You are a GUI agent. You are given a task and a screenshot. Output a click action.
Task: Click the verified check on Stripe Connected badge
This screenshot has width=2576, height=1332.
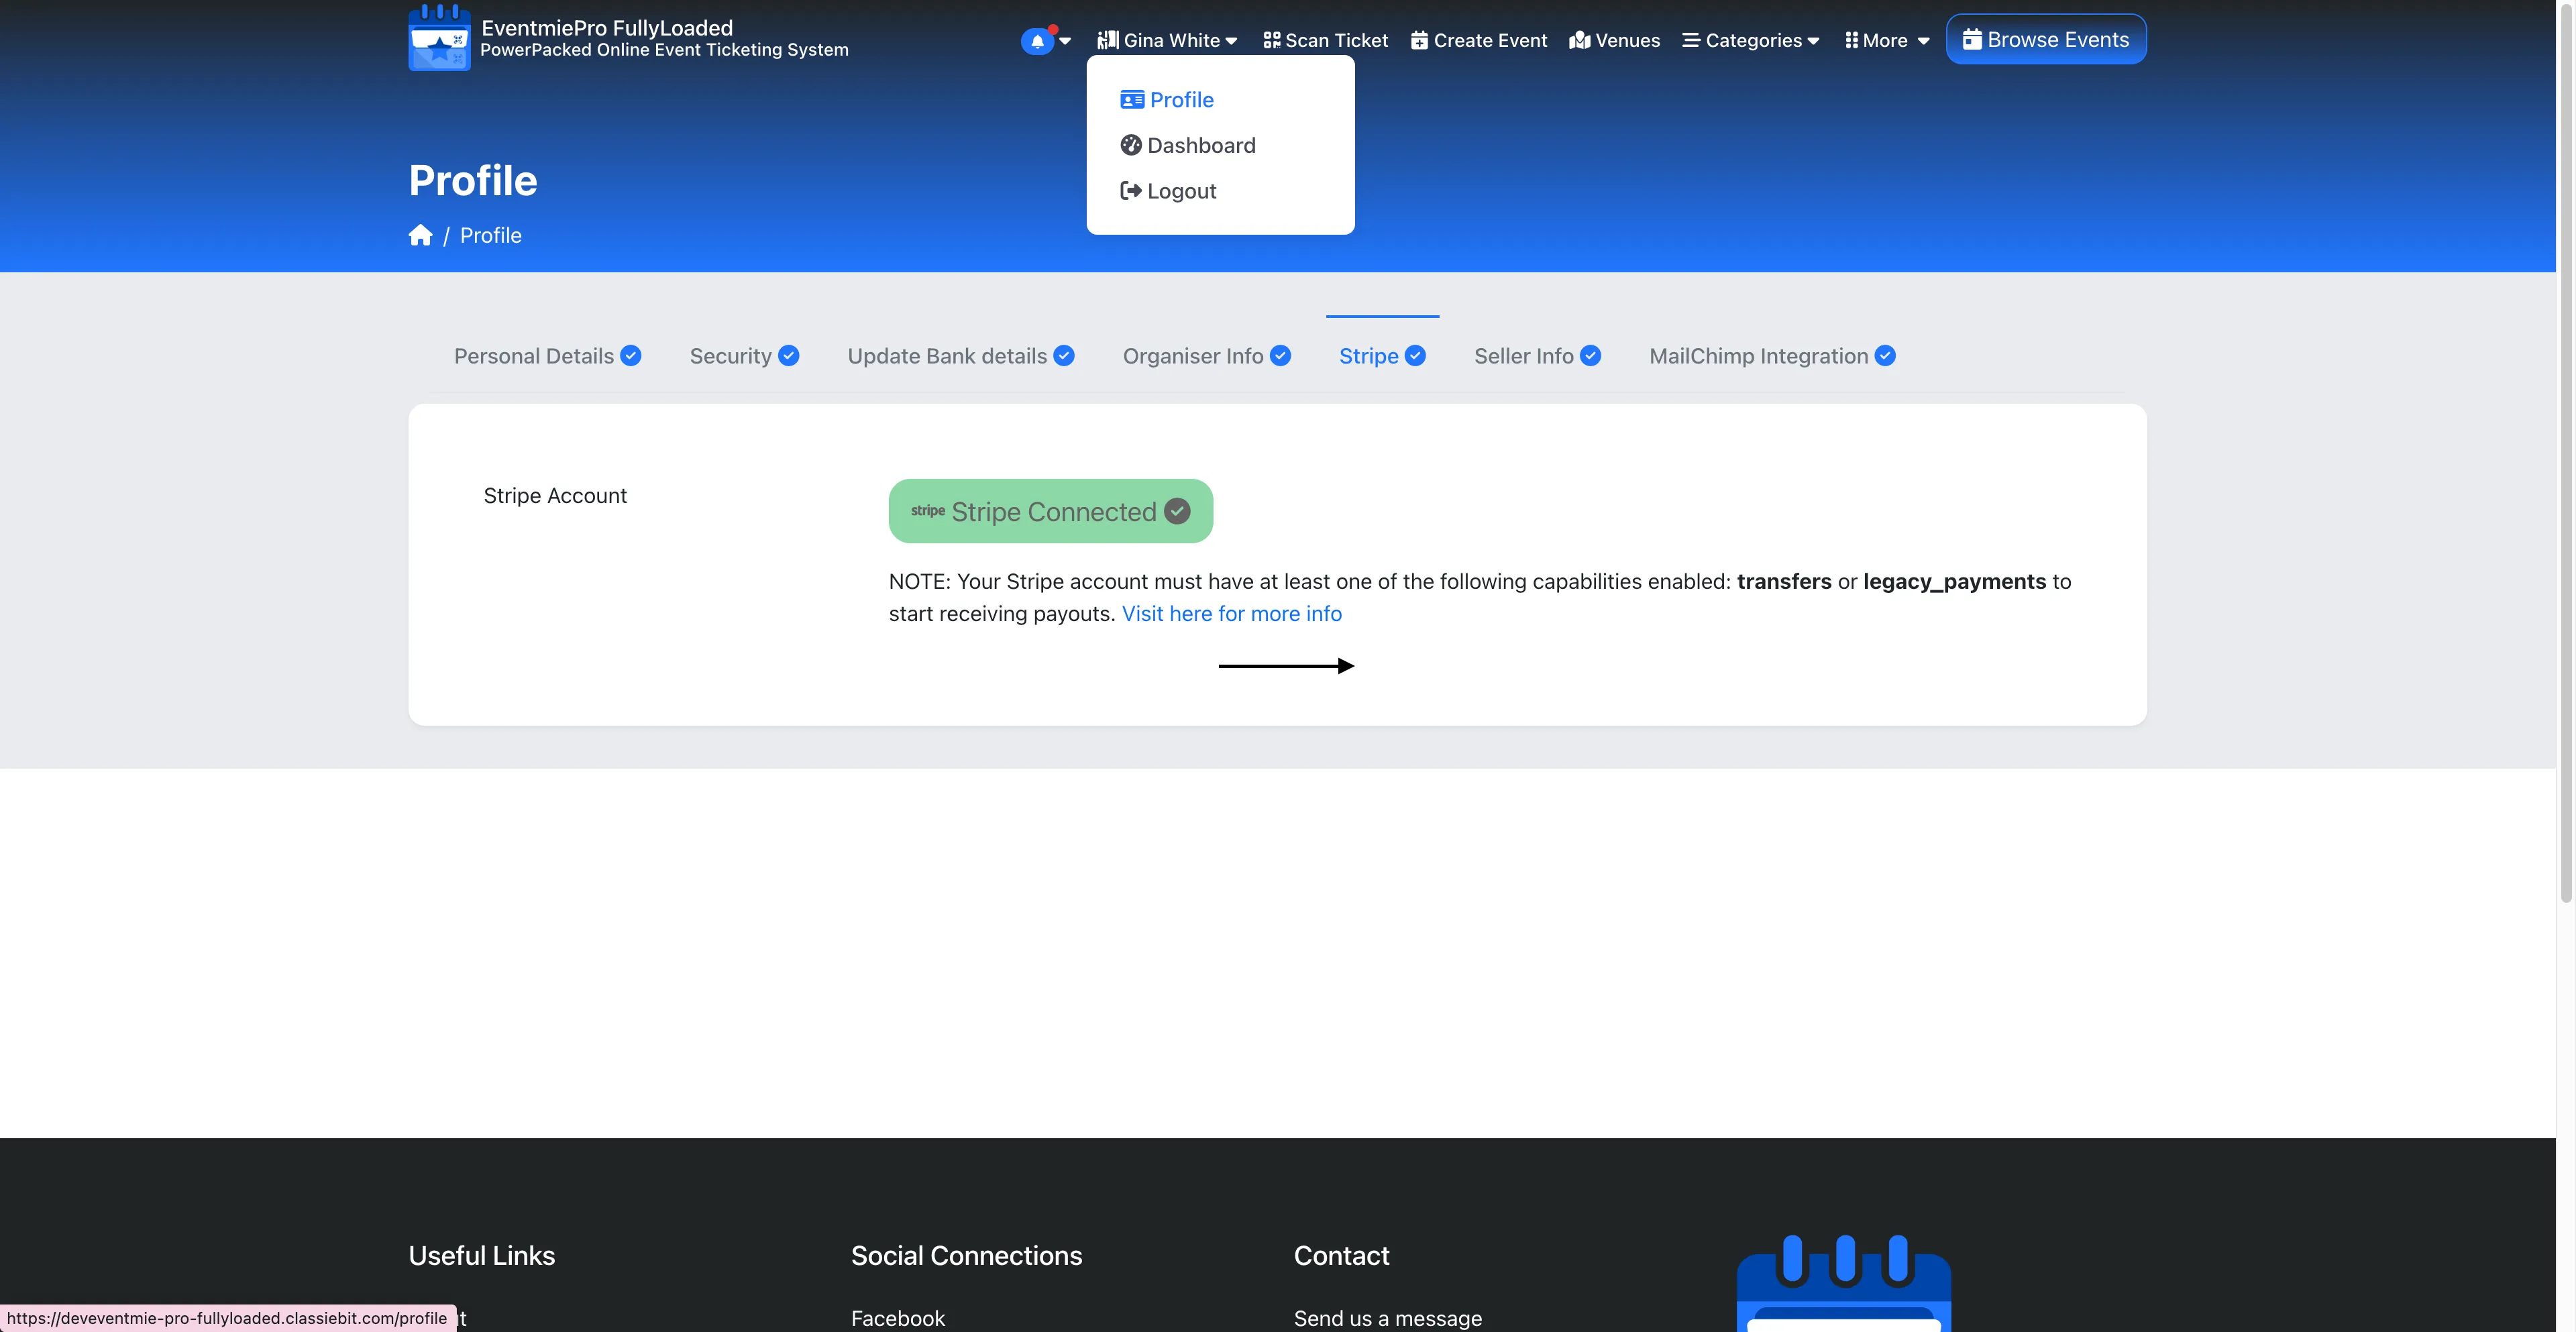coord(1177,511)
